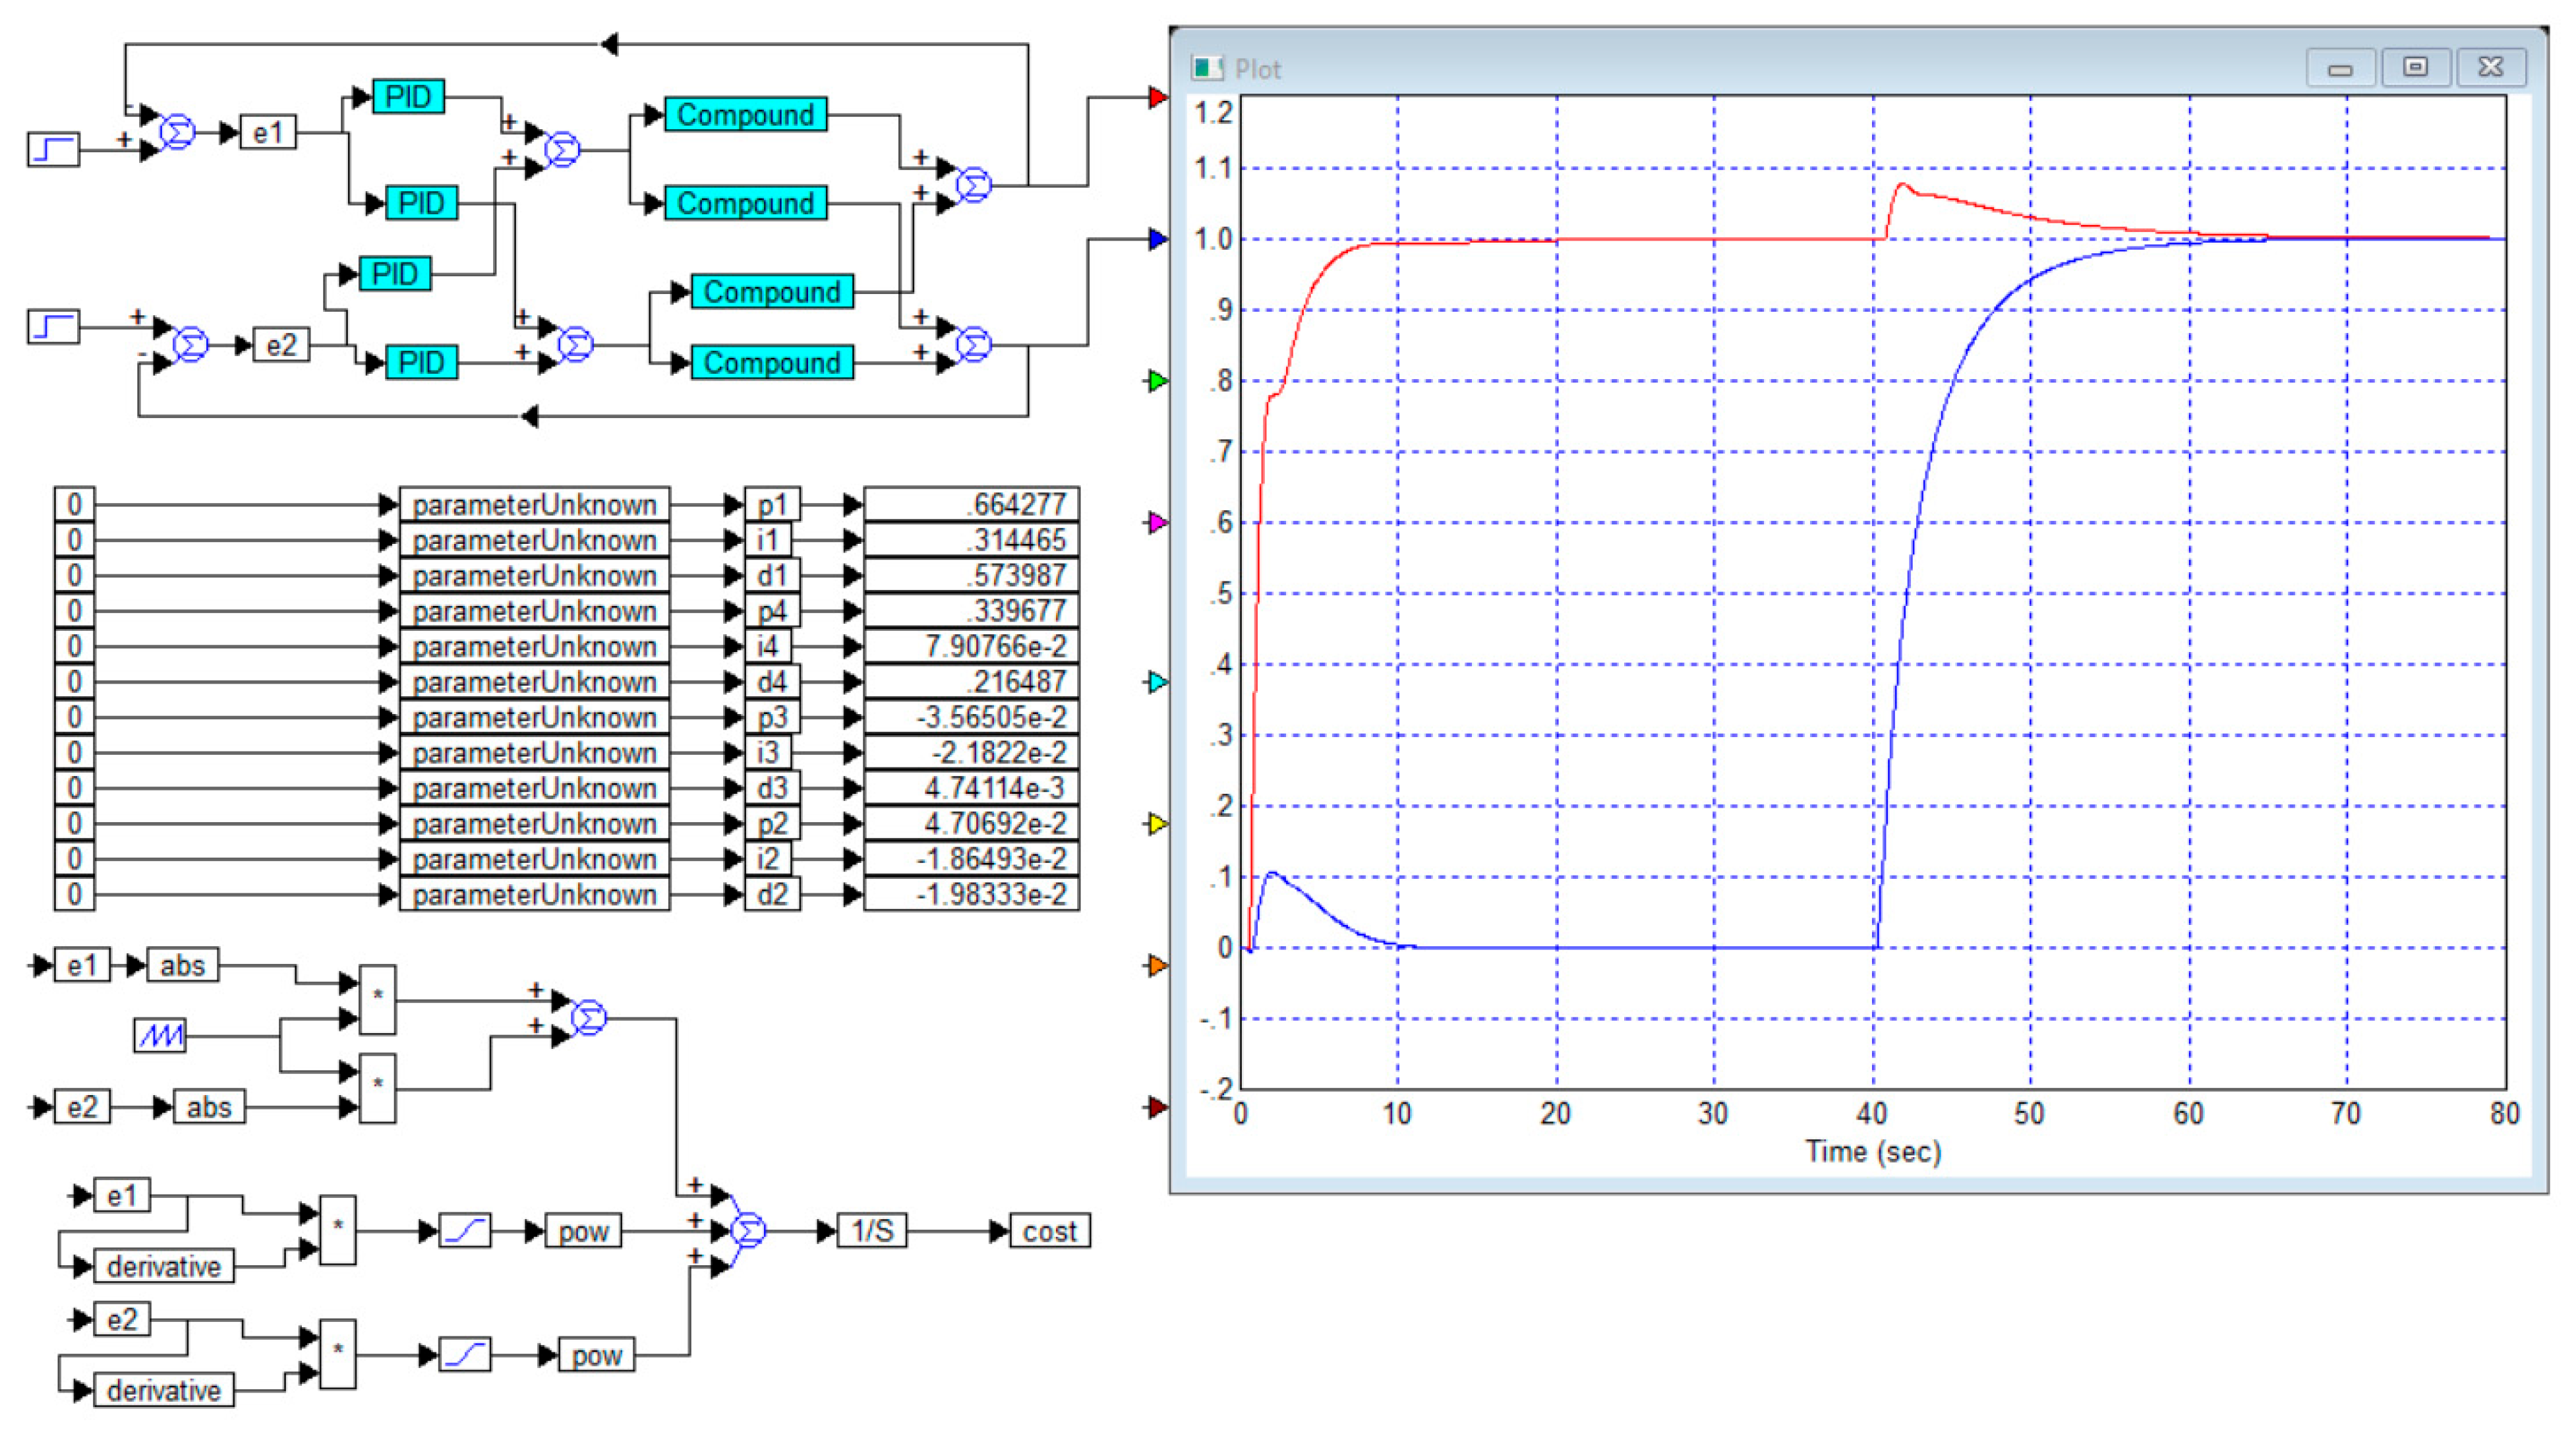Click the upper step input block
The image size is (2576, 1432).
click(53, 150)
